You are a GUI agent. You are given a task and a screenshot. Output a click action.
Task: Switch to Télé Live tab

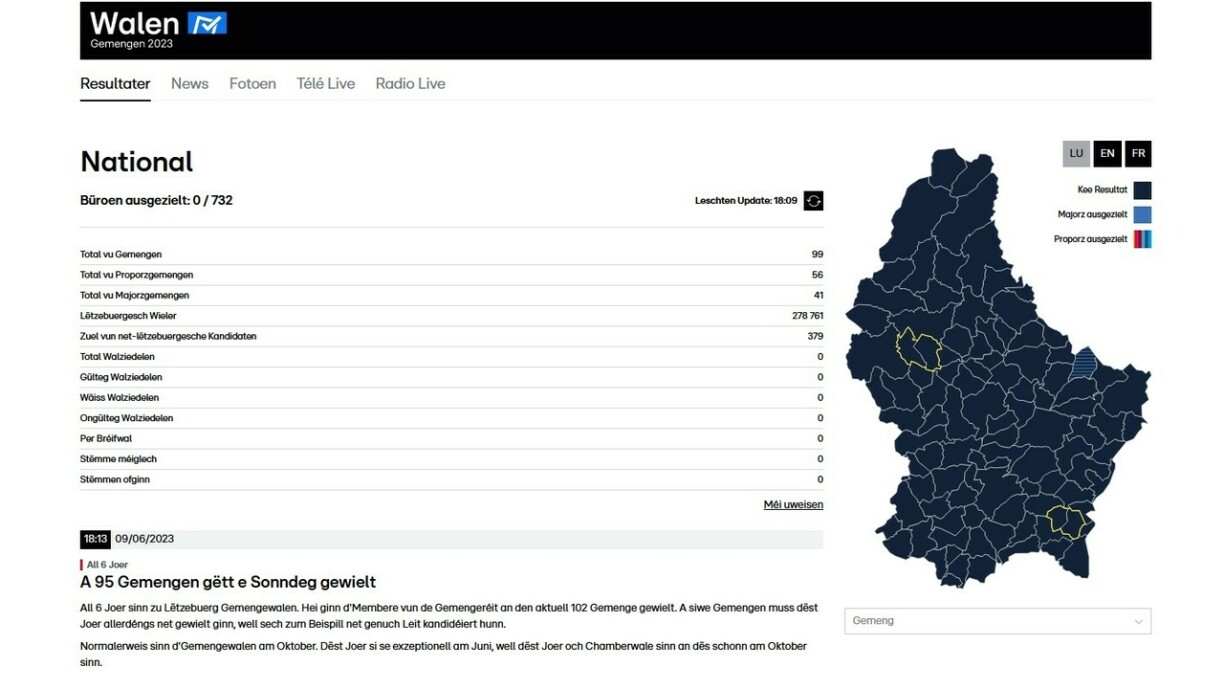325,84
